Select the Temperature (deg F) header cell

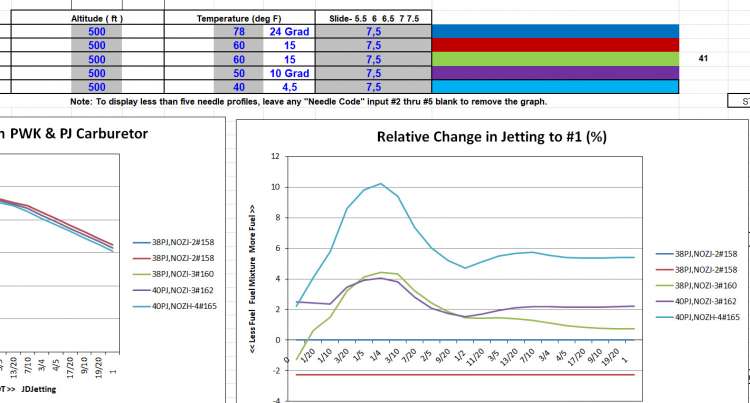pyautogui.click(x=239, y=18)
